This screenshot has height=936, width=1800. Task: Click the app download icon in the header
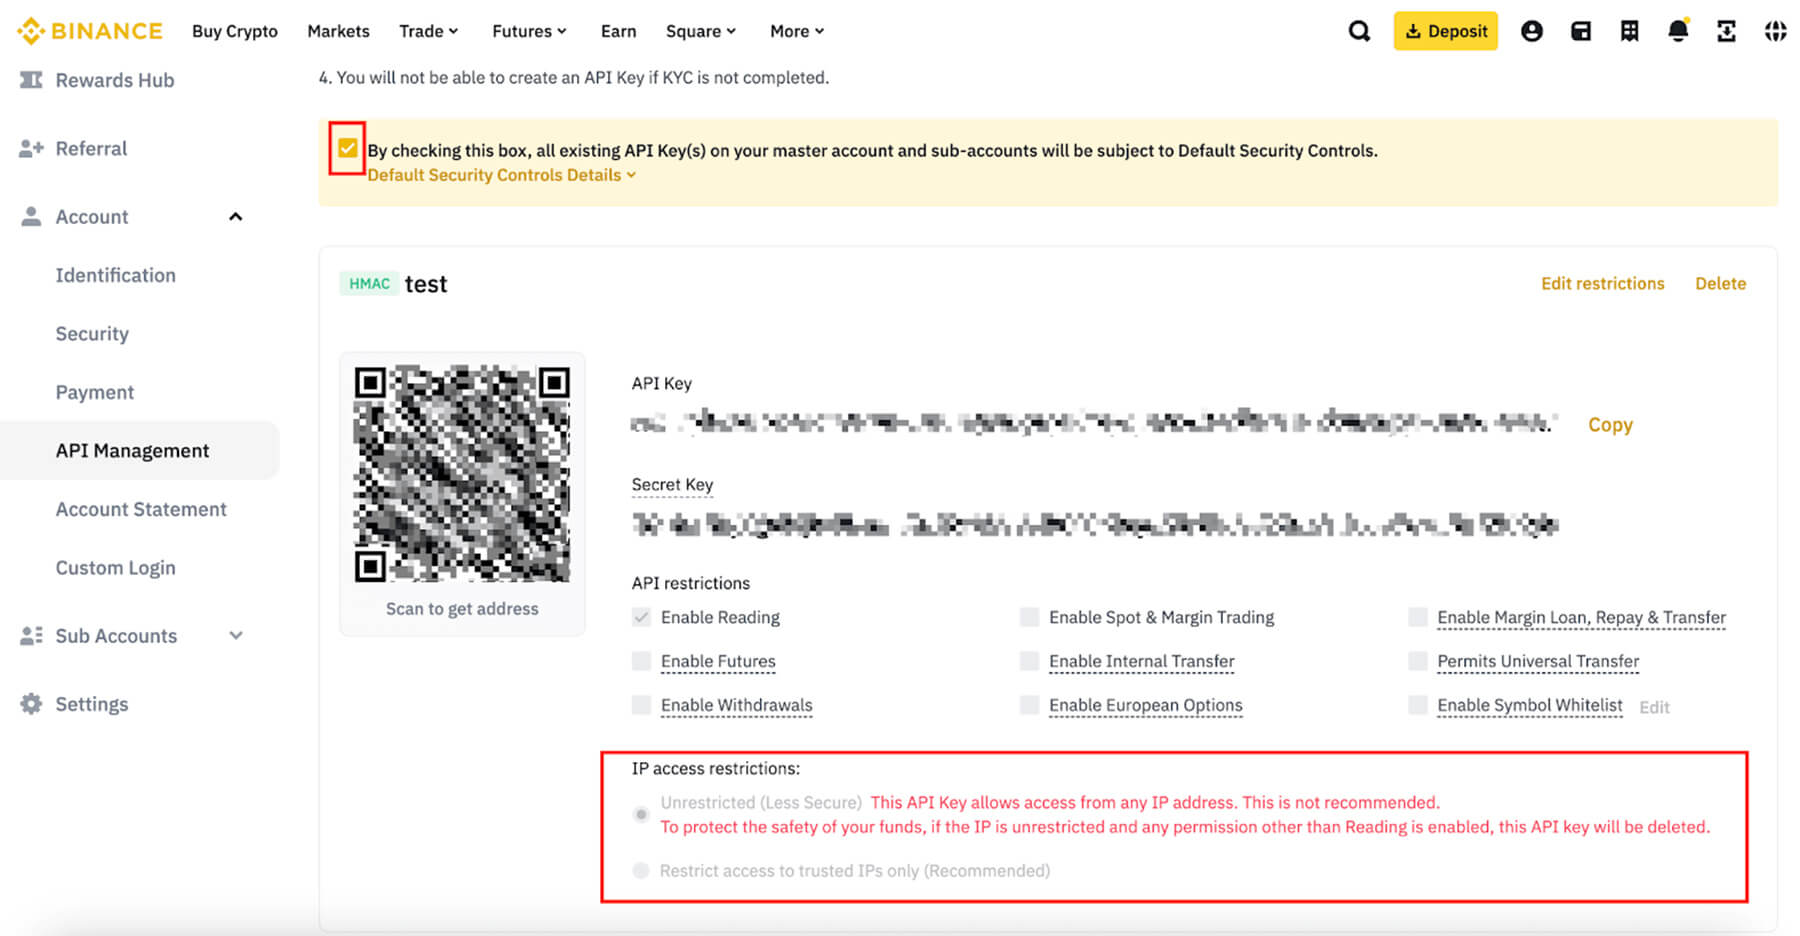(x=1728, y=31)
